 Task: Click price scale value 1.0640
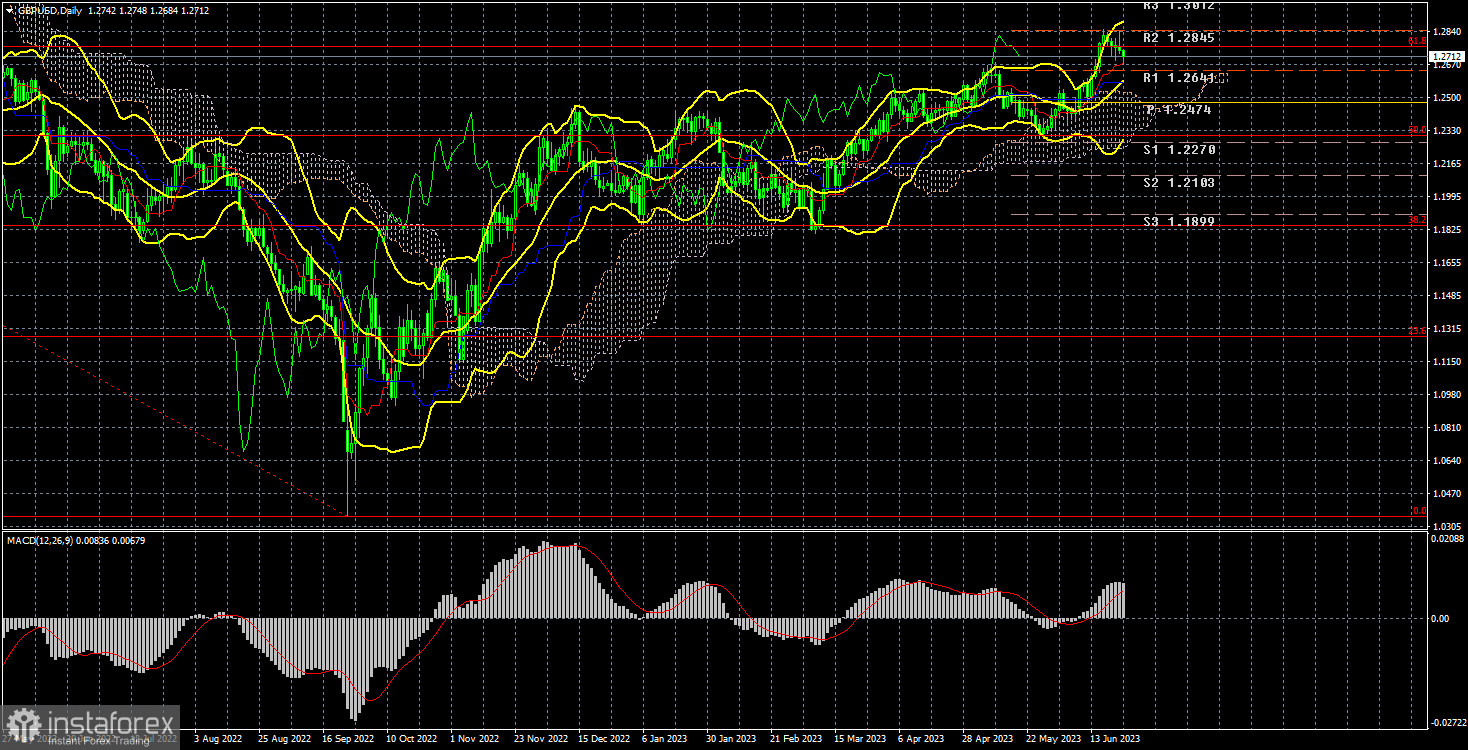(1446, 460)
